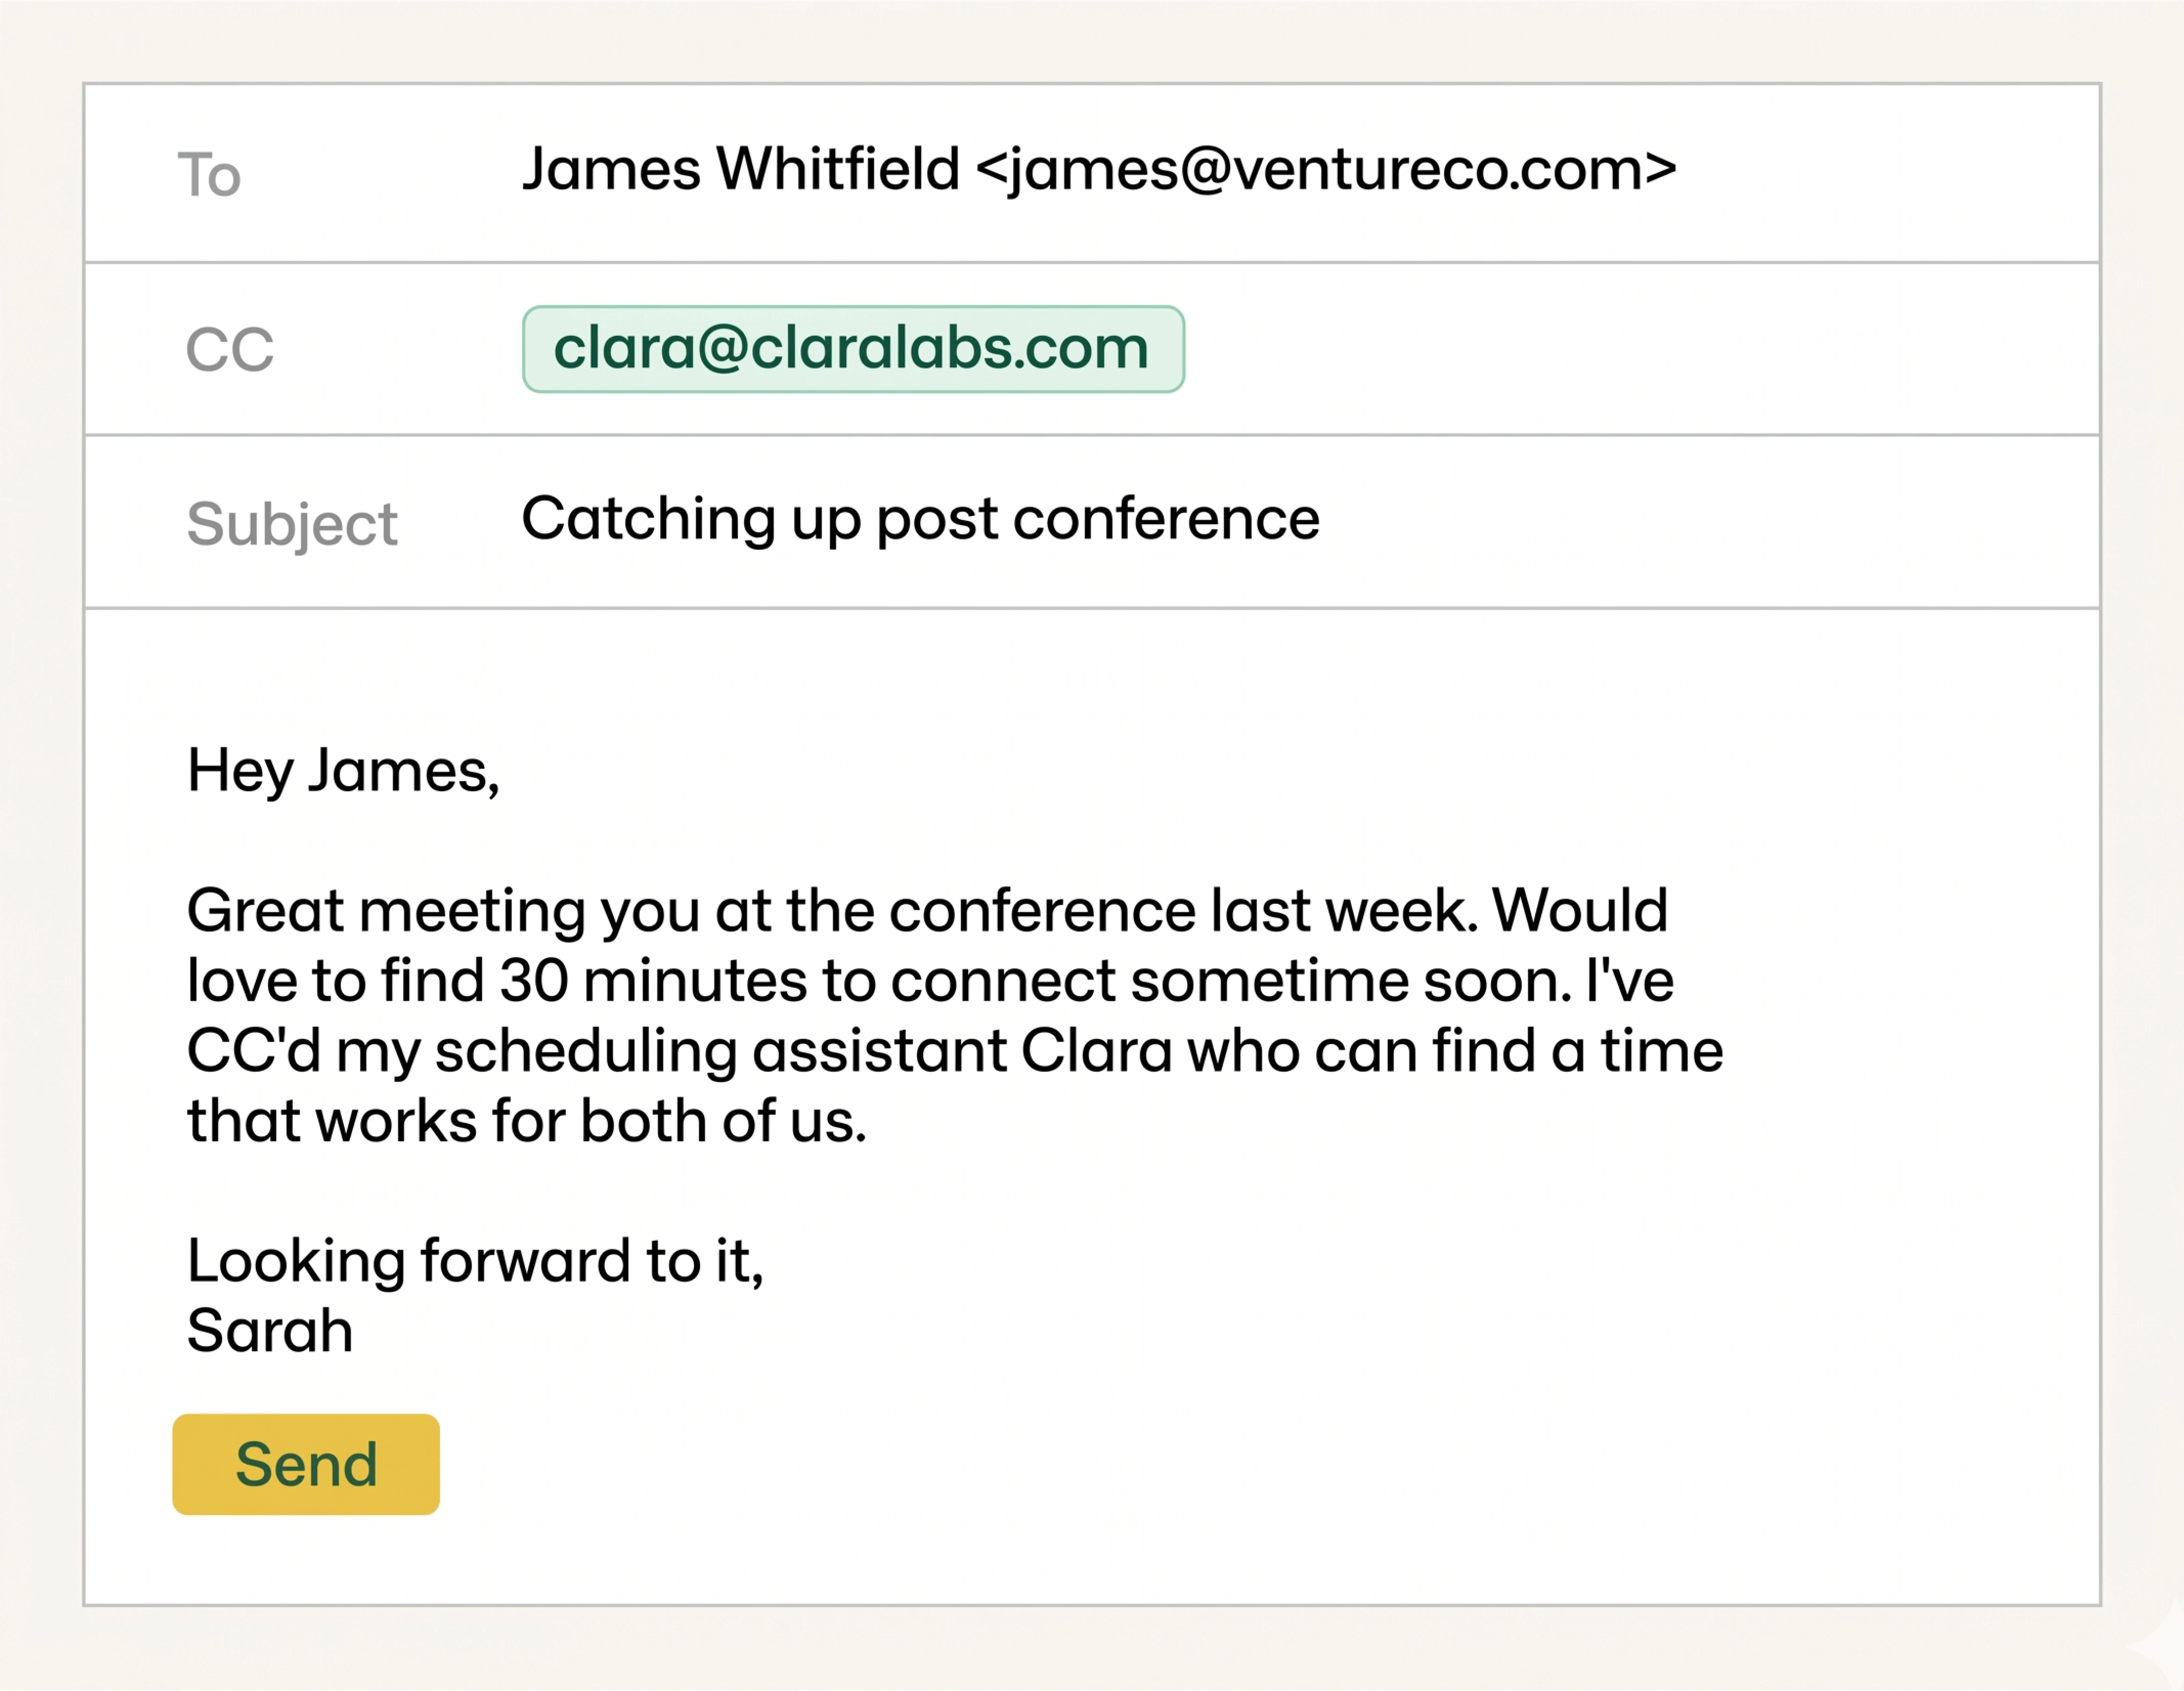Screen dimensions: 2184x1691
Task: Focus the Subject field text
Action: pyautogui.click(x=920, y=519)
